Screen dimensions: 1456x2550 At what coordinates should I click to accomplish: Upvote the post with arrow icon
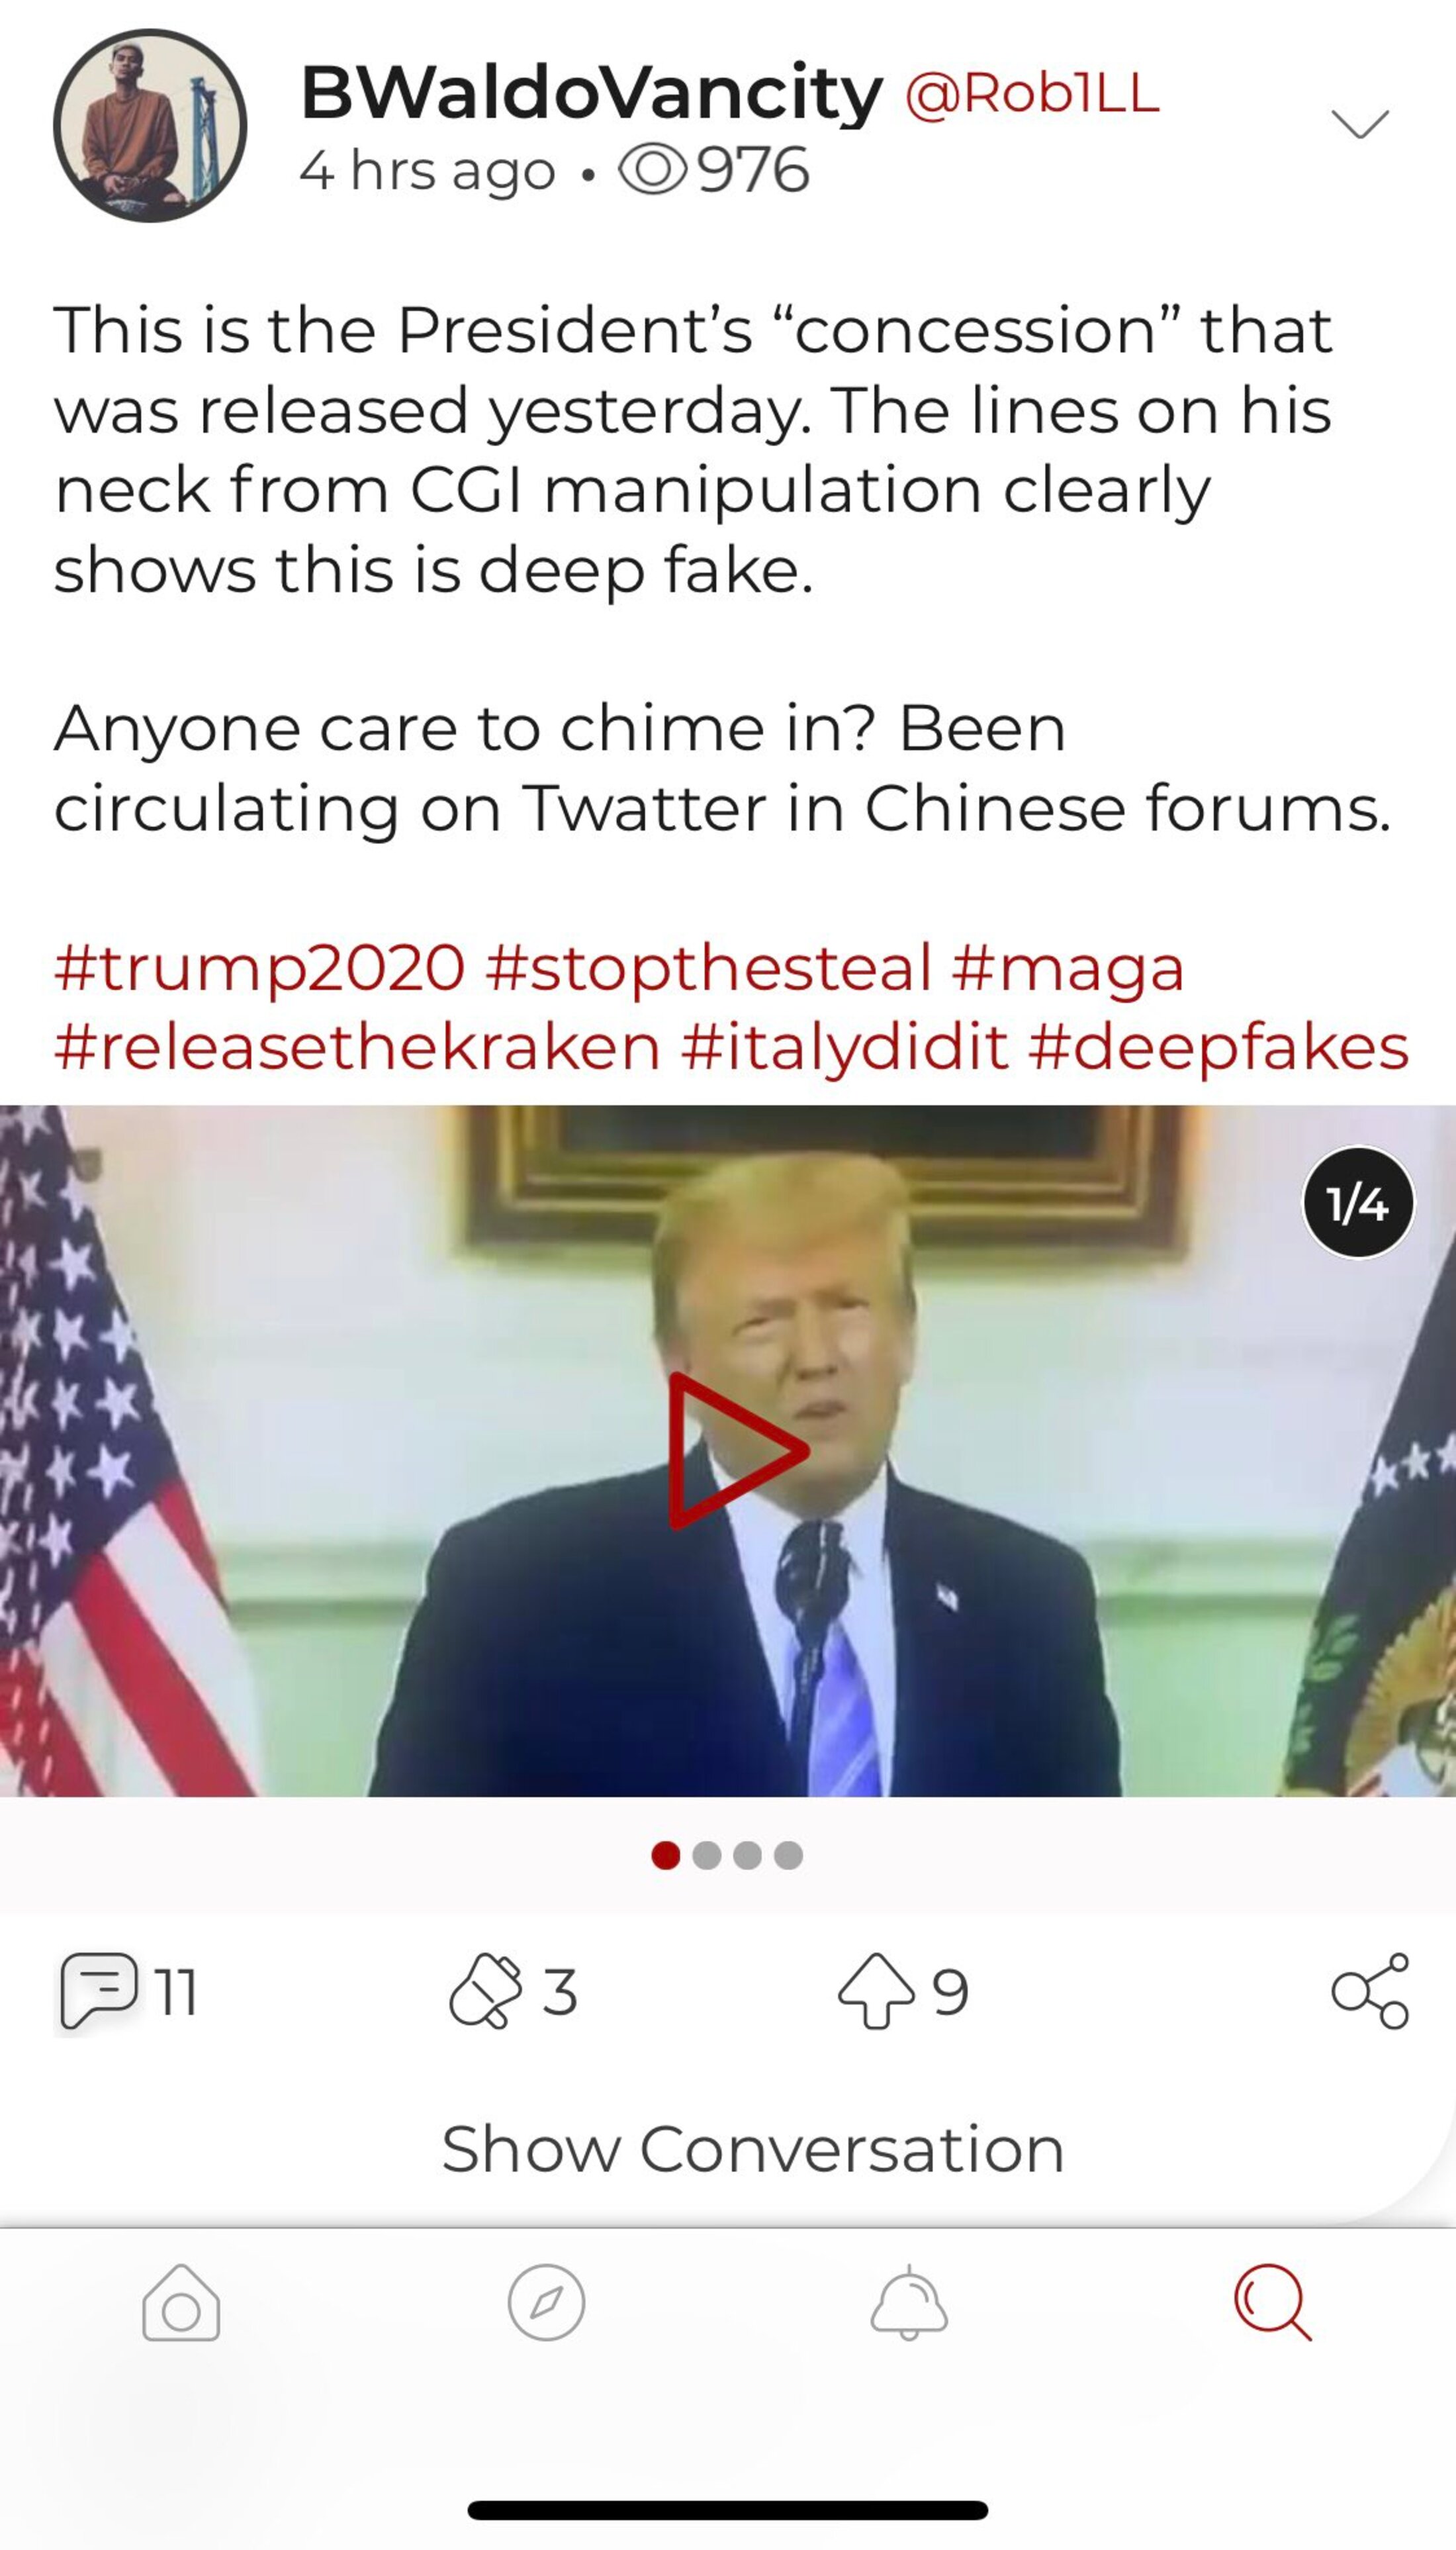pos(876,1990)
